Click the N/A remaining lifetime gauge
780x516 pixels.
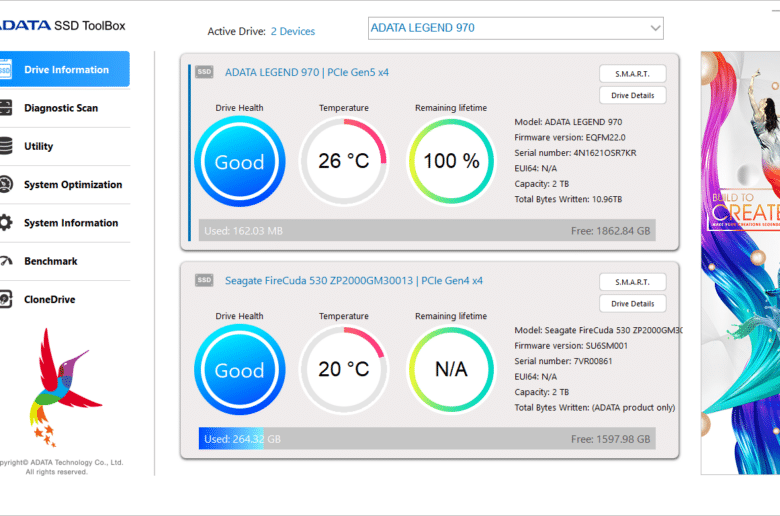click(x=451, y=369)
